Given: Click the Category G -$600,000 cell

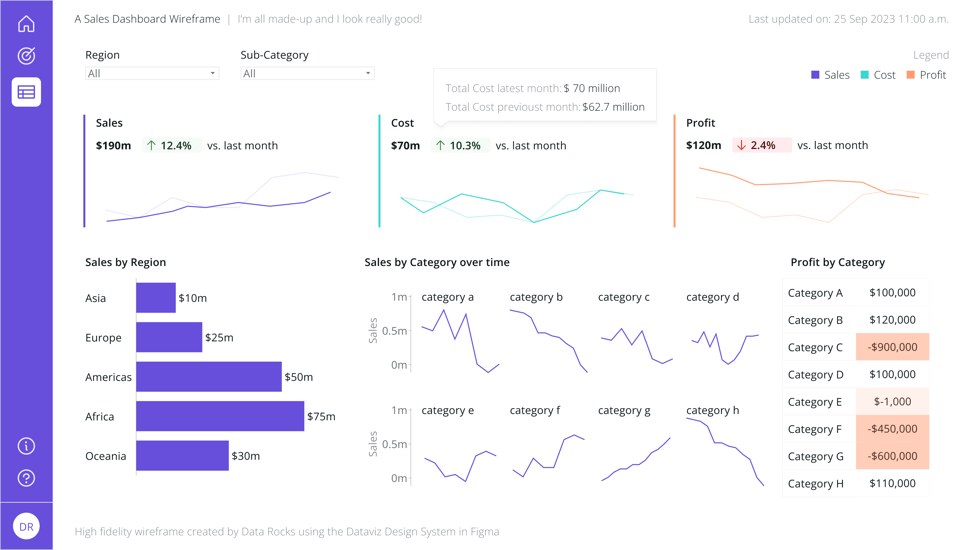Looking at the screenshot, I should tap(892, 456).
